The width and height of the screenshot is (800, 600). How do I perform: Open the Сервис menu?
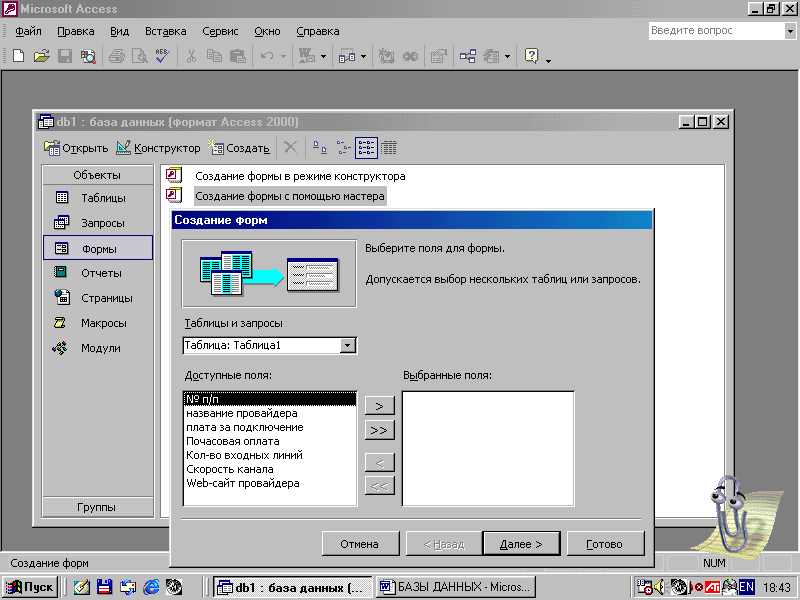click(220, 31)
